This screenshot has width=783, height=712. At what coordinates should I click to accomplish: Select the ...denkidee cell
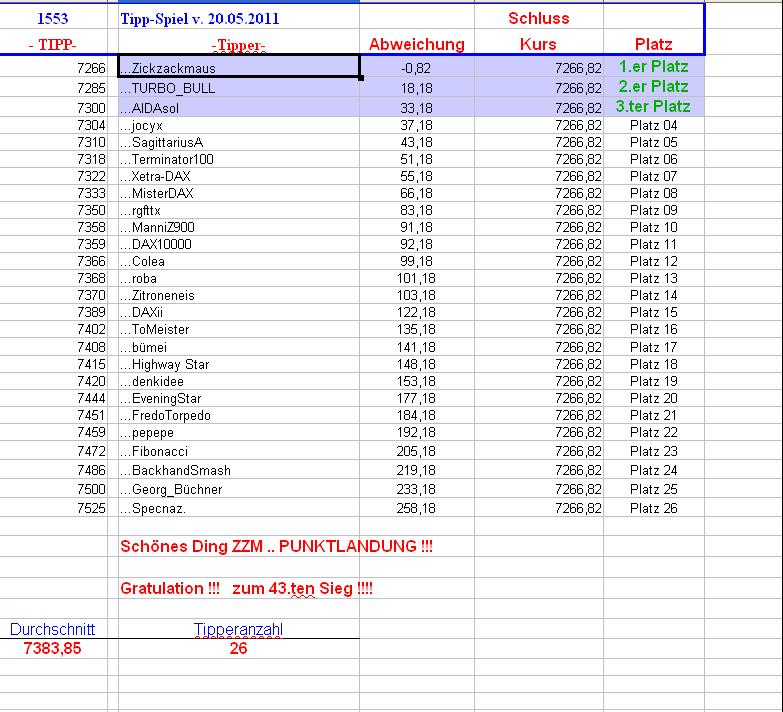pos(239,381)
